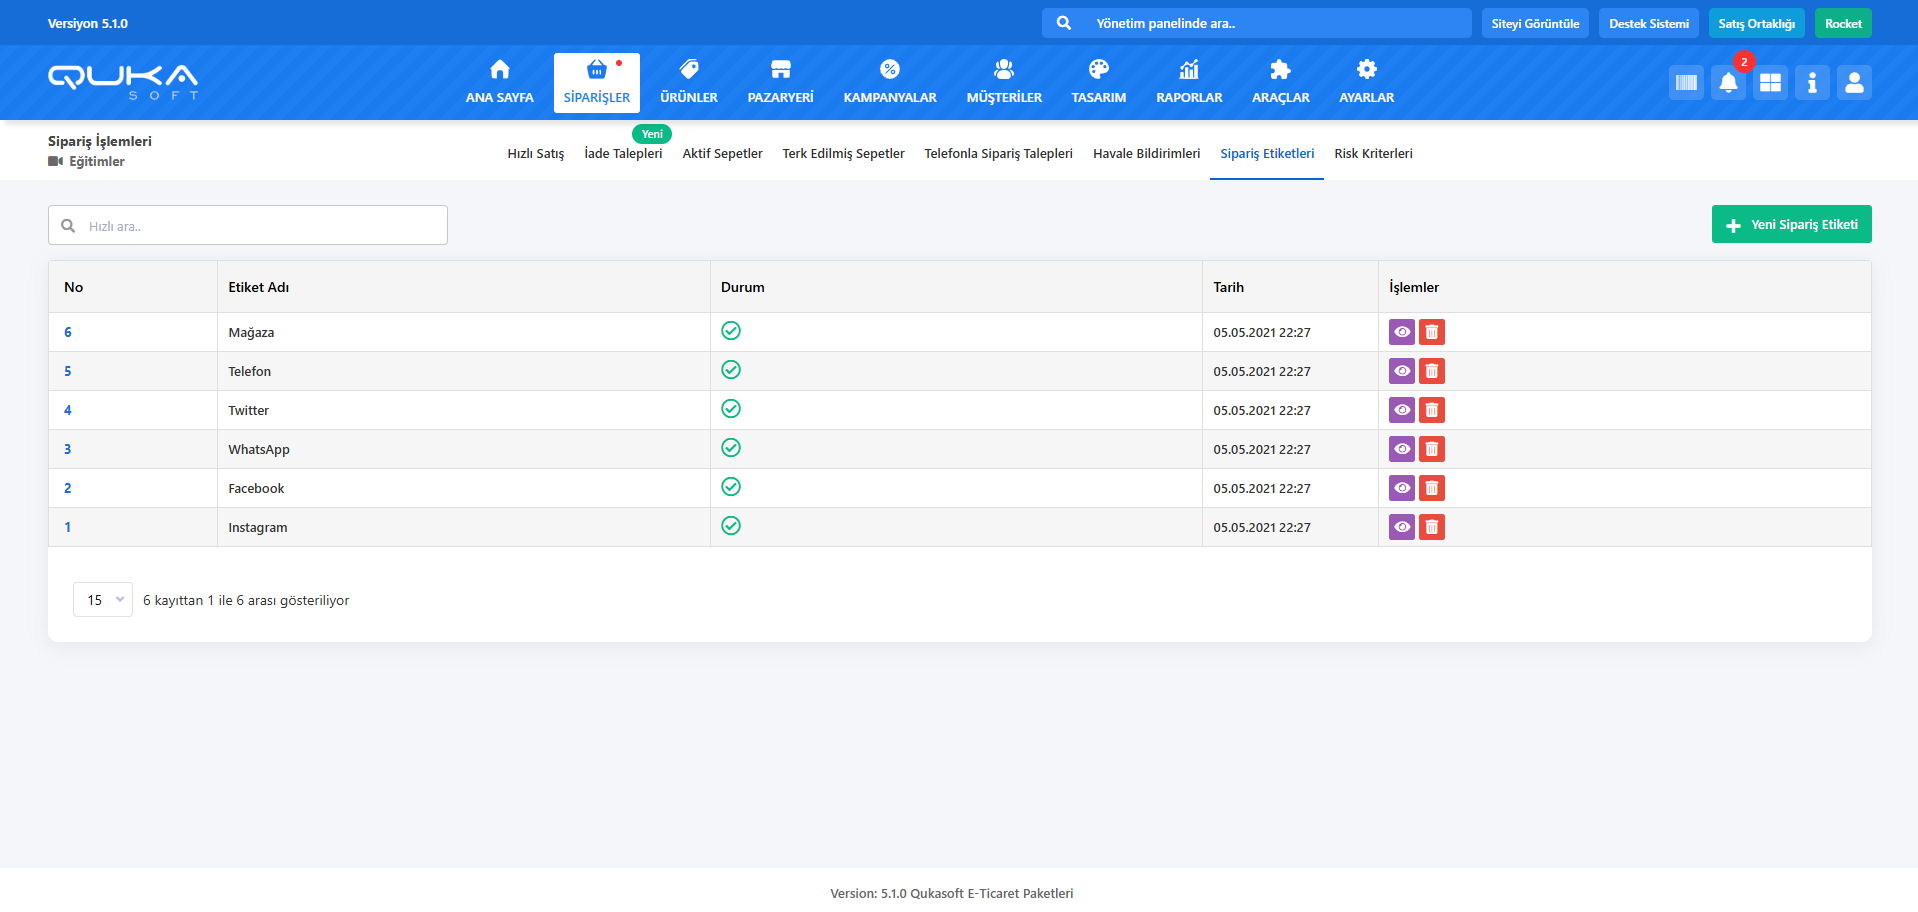Image resolution: width=1918 pixels, height=912 pixels.
Task: View the Facebook label with eye icon
Action: click(1402, 488)
